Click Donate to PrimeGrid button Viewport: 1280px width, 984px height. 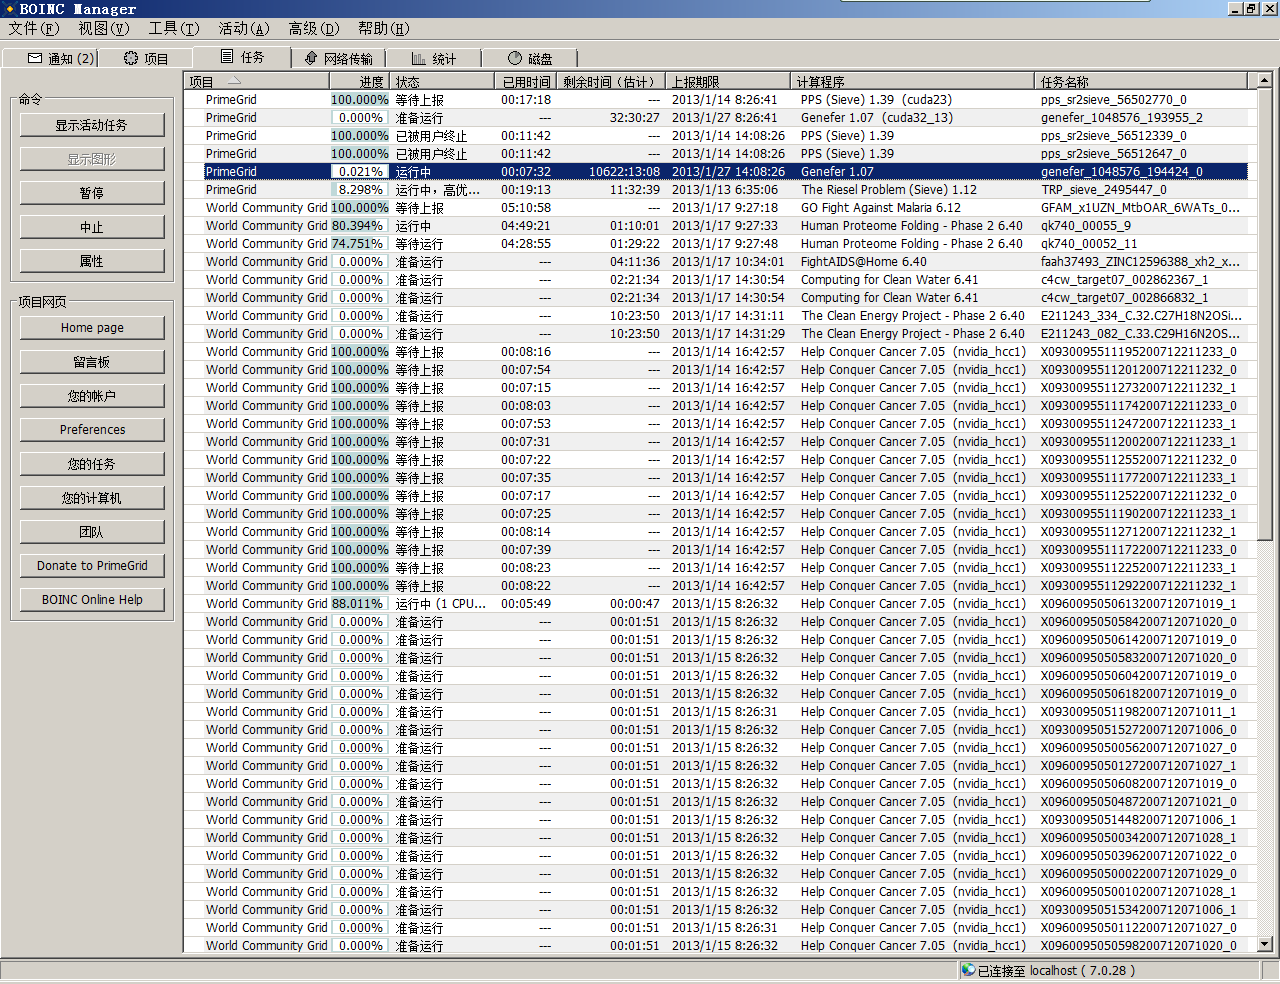click(x=92, y=566)
